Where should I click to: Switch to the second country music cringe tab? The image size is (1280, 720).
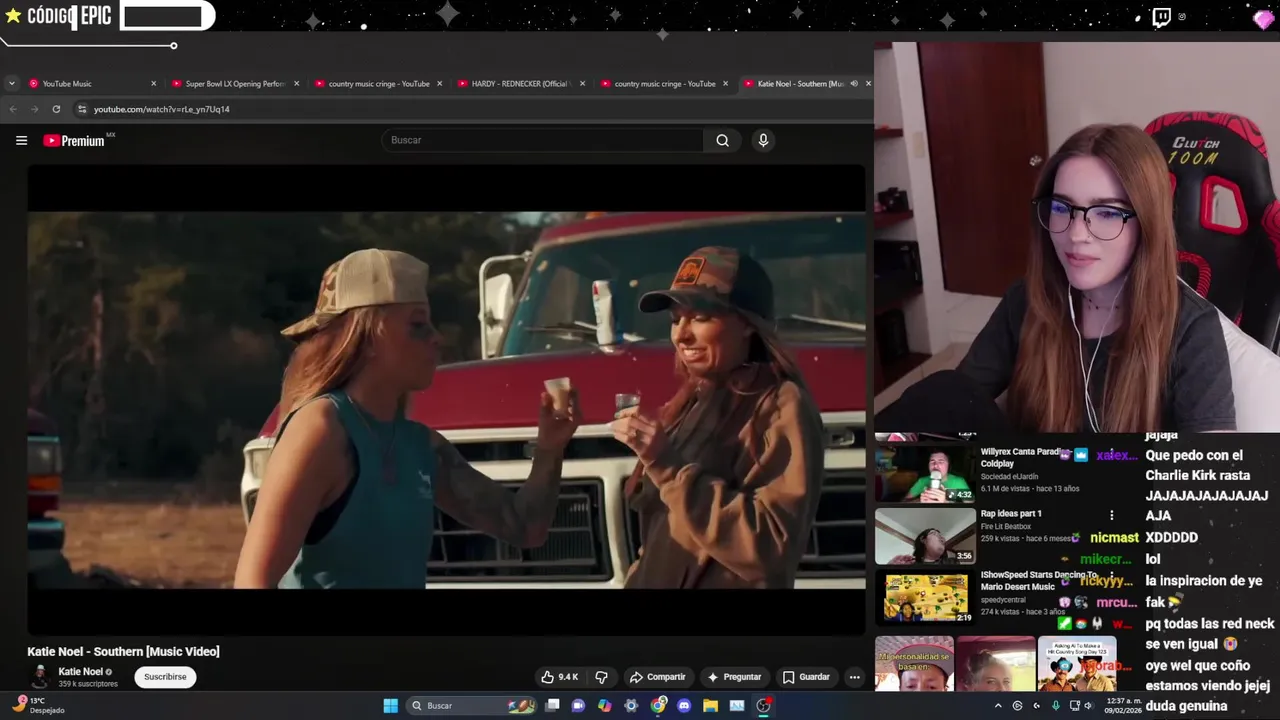point(665,84)
